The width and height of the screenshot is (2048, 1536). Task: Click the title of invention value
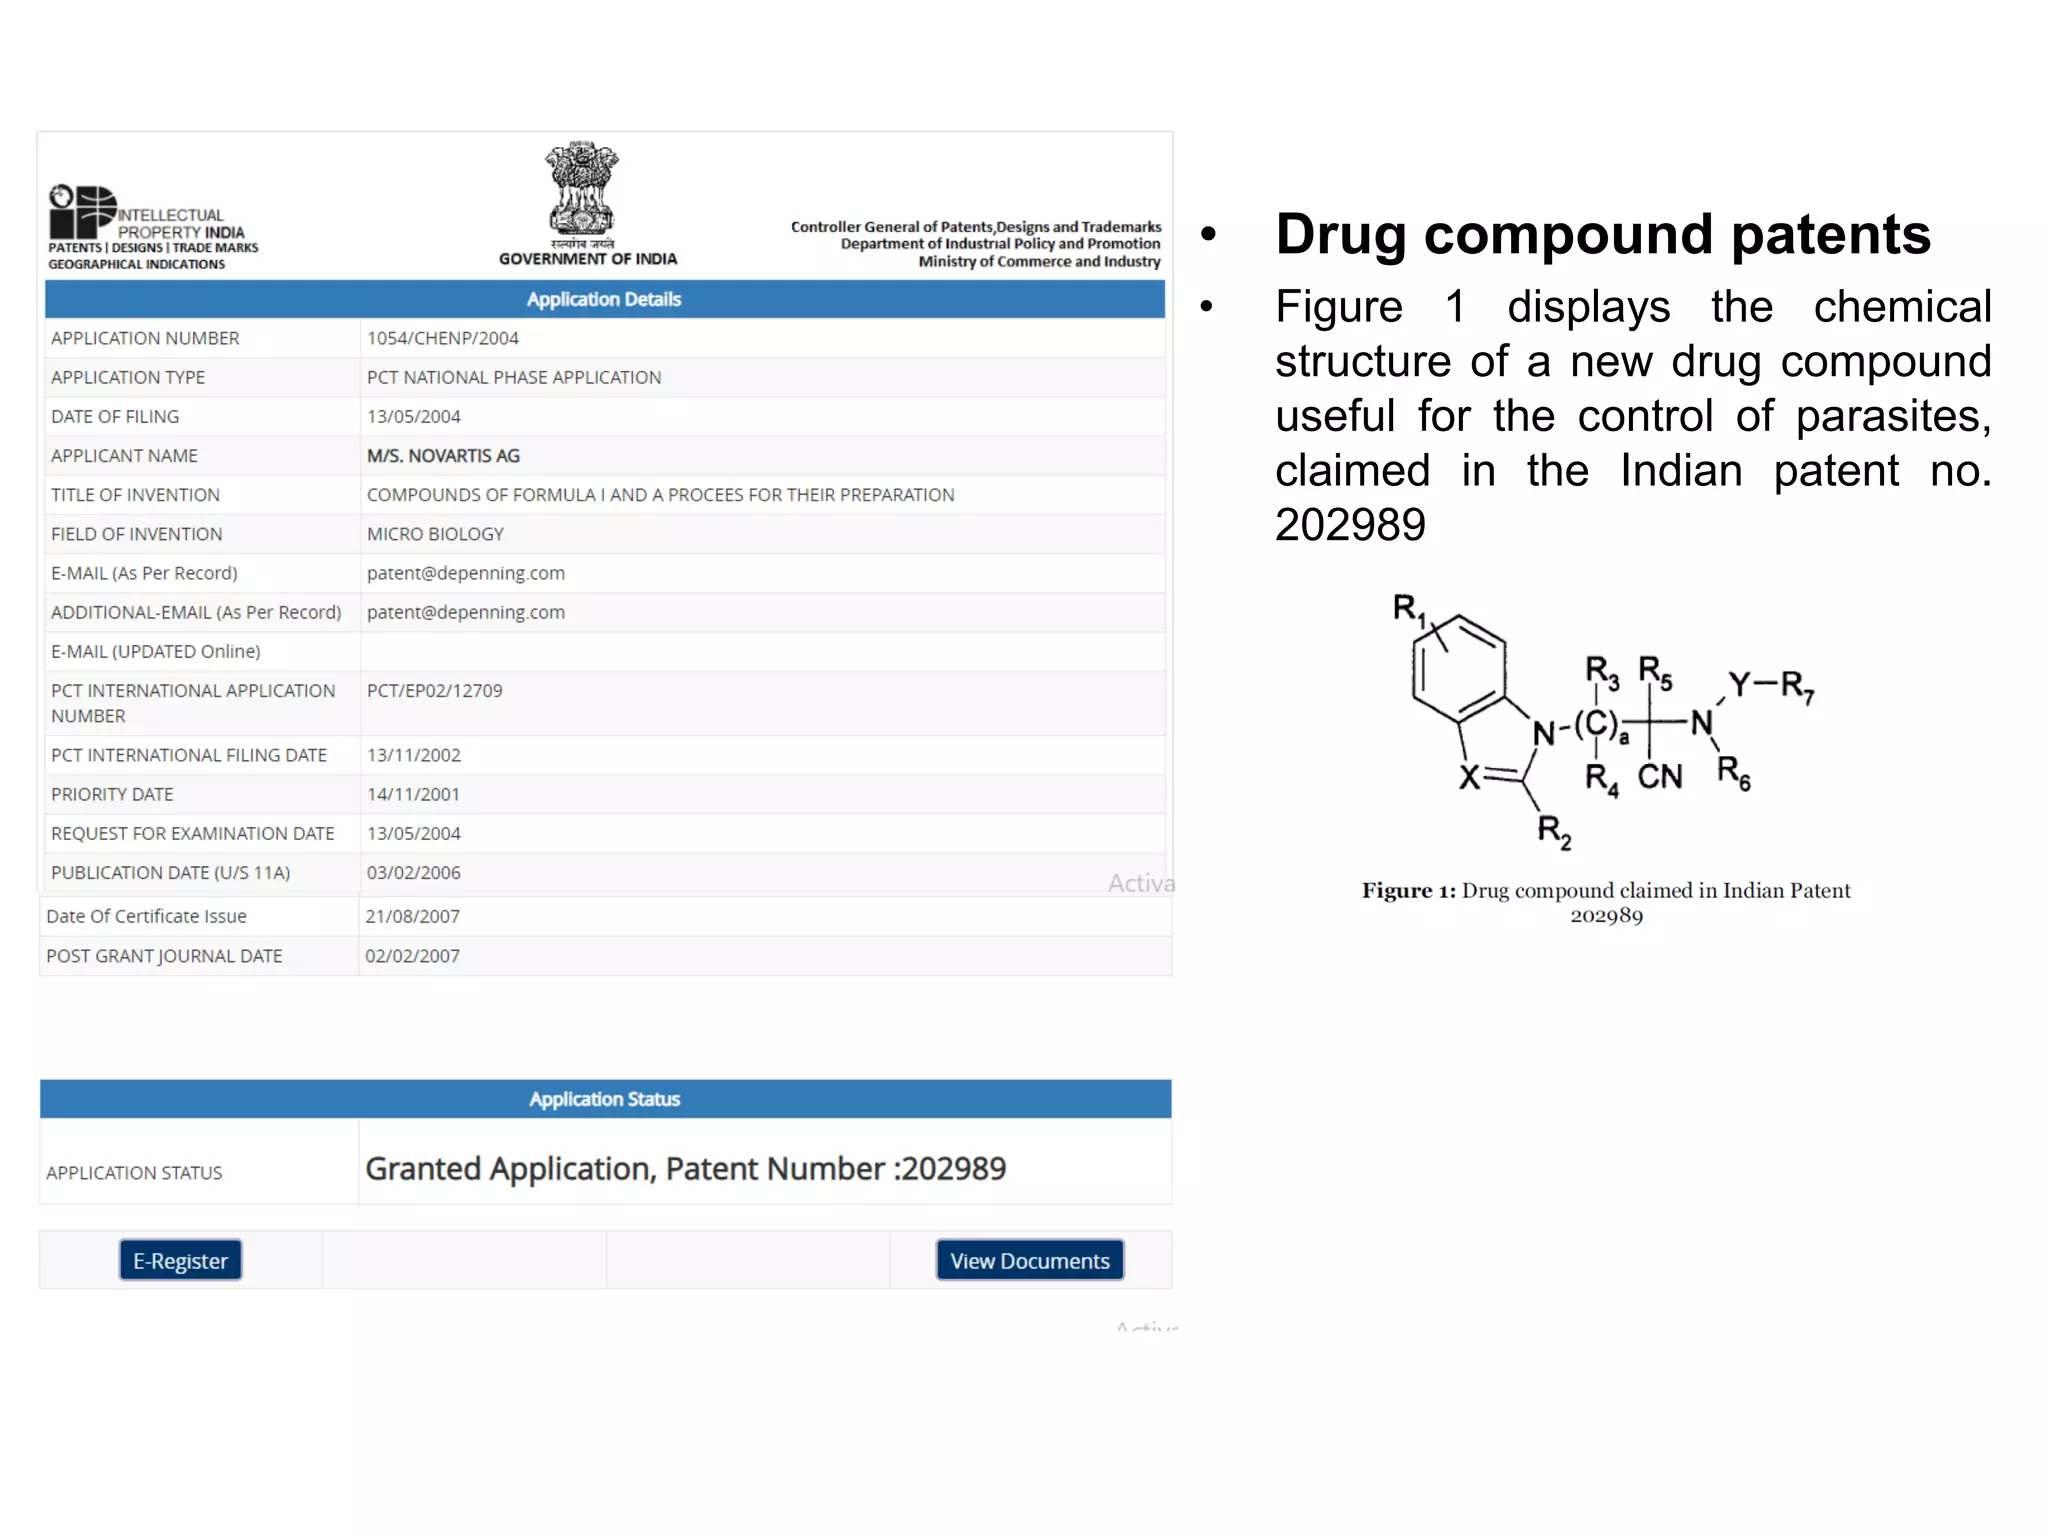click(660, 495)
